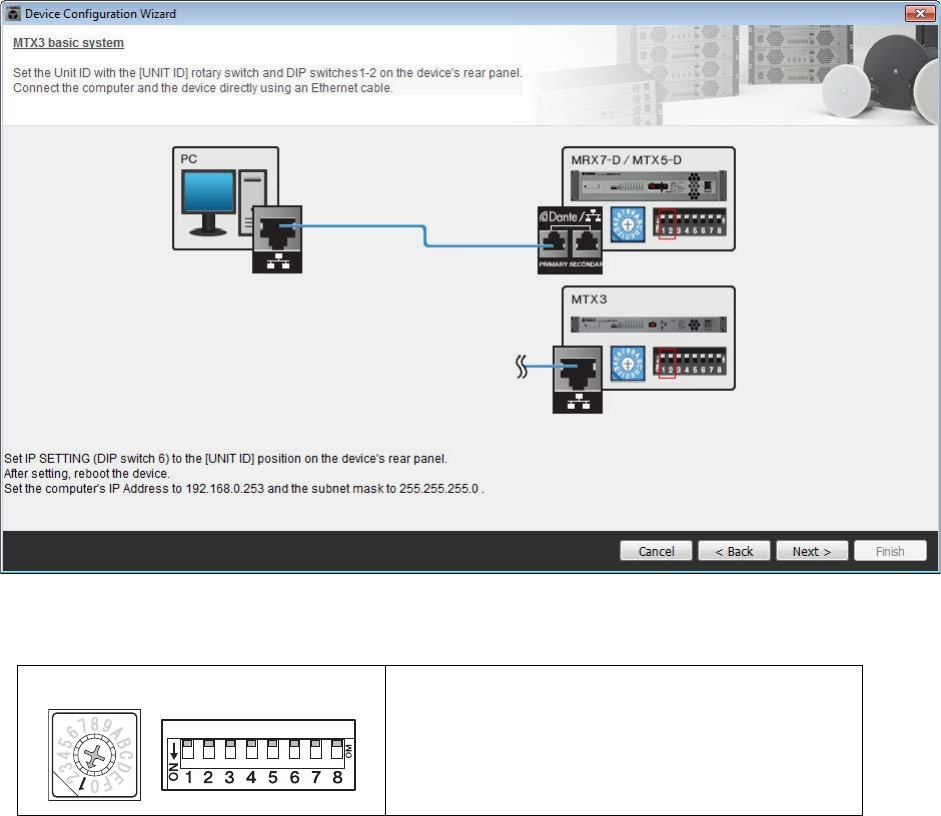Click the large UNIT ID rotary switch diagram

pos(94,755)
